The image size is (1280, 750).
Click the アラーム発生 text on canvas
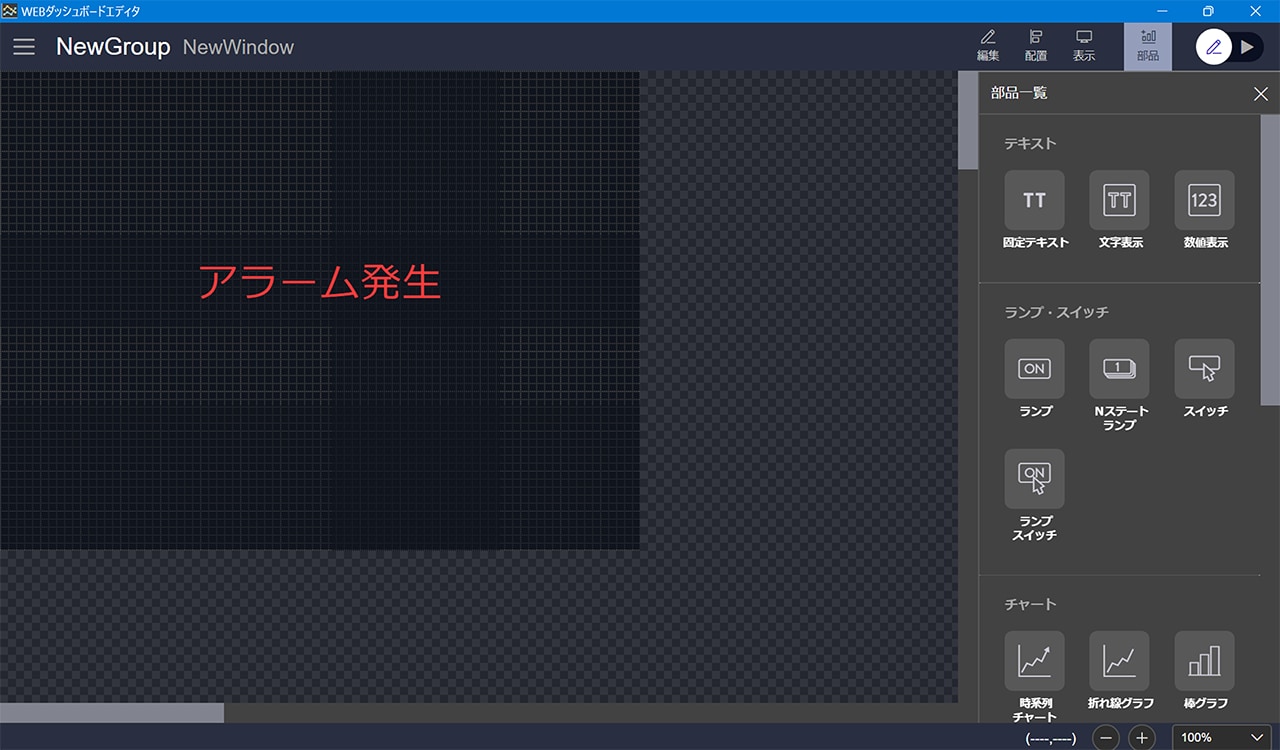(319, 282)
